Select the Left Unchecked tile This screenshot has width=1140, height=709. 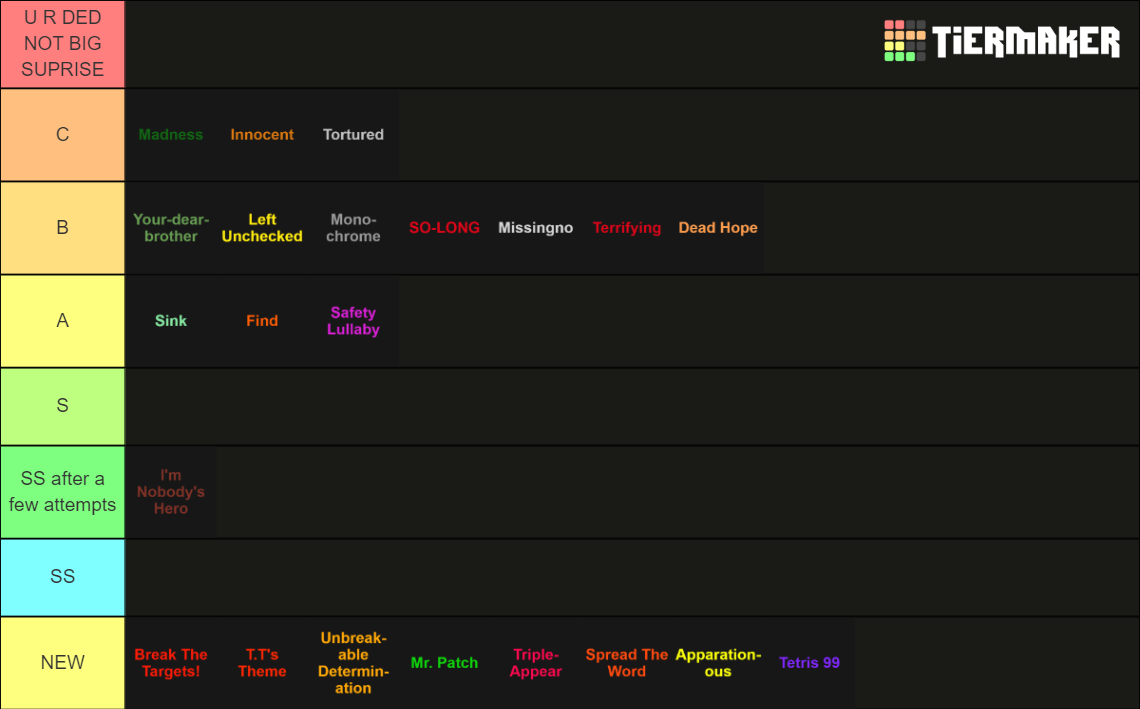click(262, 227)
